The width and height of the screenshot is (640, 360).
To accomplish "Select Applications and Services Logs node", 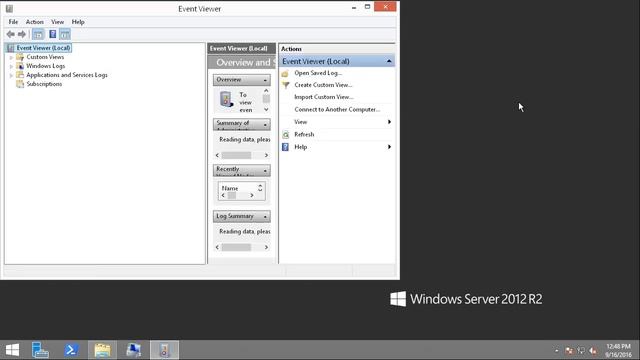I will 67,75.
